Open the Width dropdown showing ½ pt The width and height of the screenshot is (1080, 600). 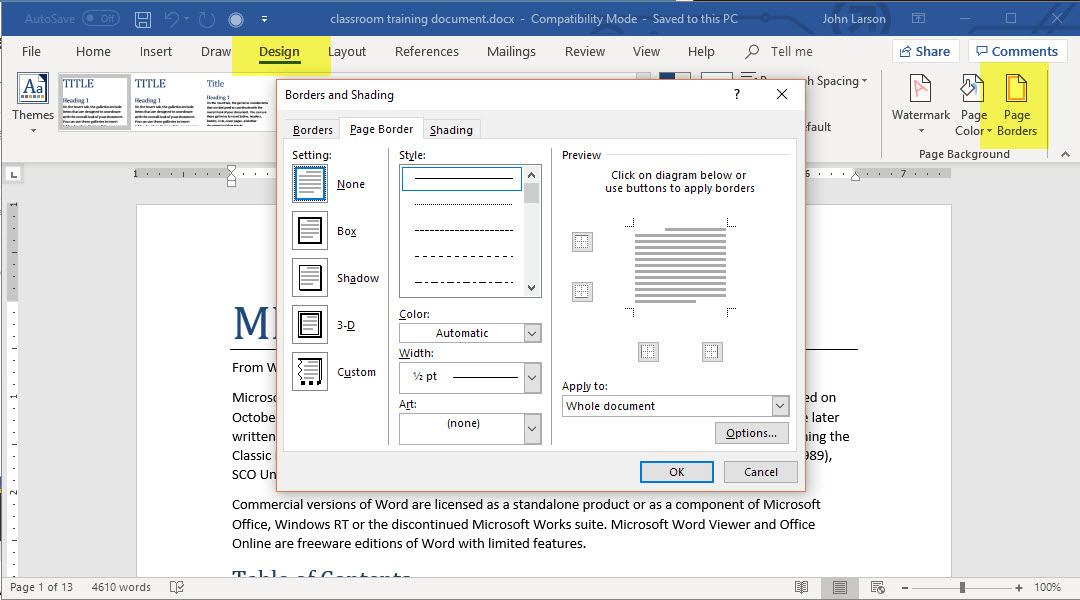click(532, 377)
